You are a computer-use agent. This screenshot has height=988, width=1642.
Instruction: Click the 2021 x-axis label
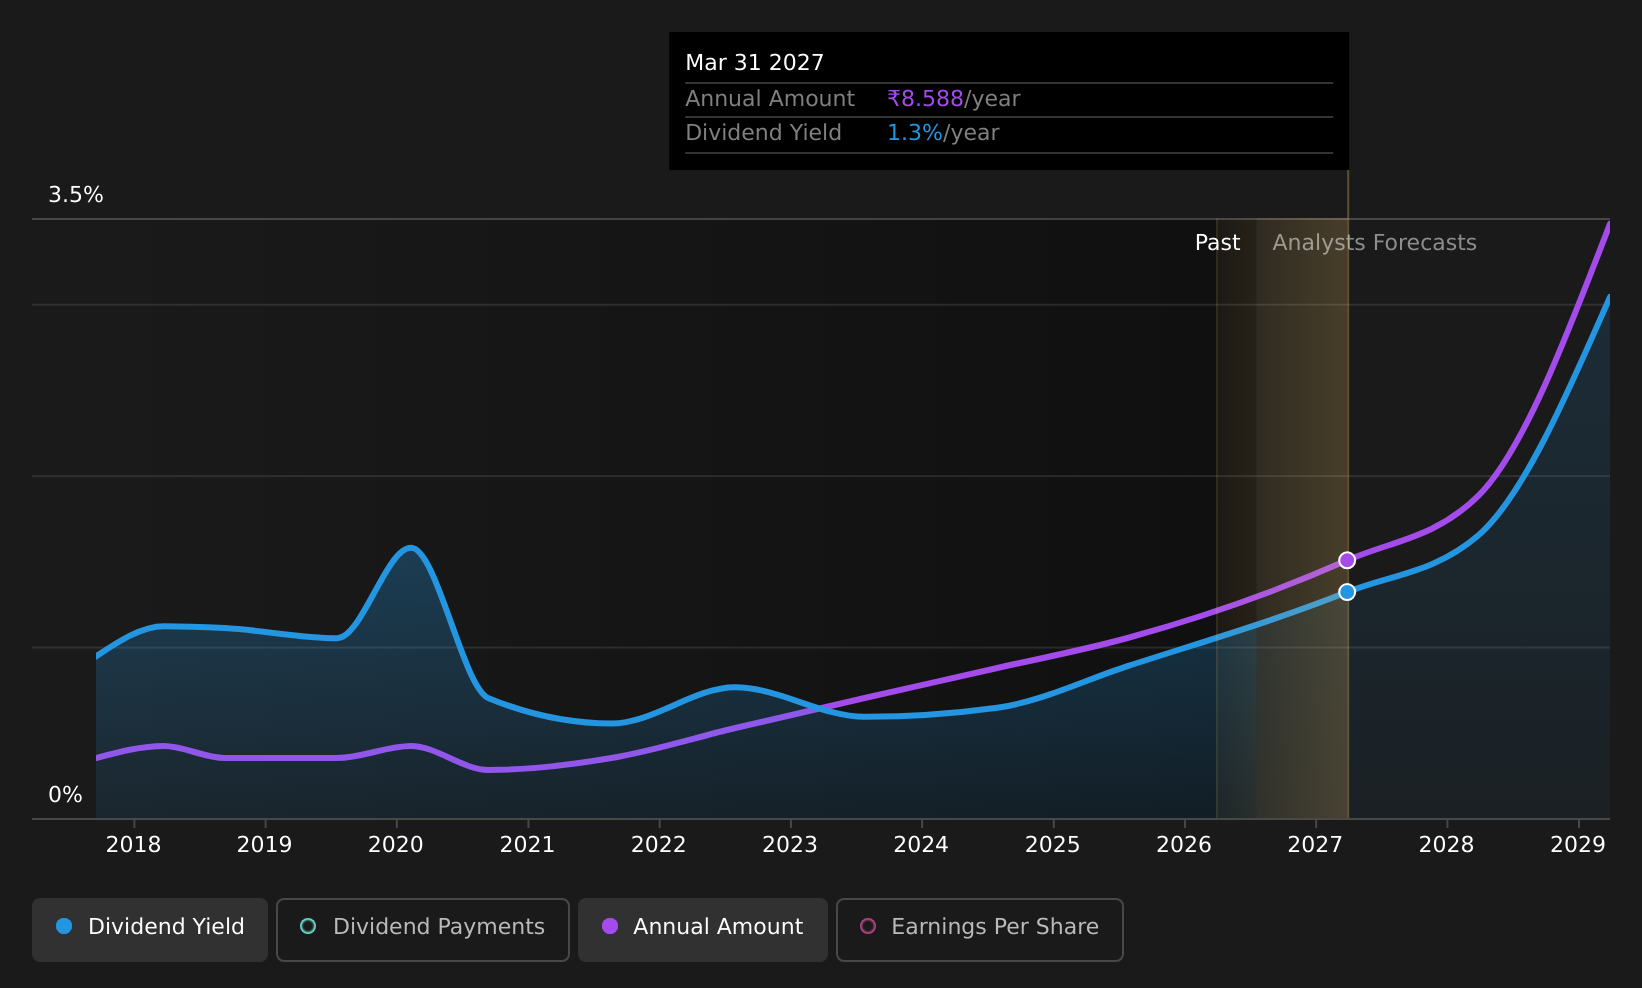click(x=527, y=845)
